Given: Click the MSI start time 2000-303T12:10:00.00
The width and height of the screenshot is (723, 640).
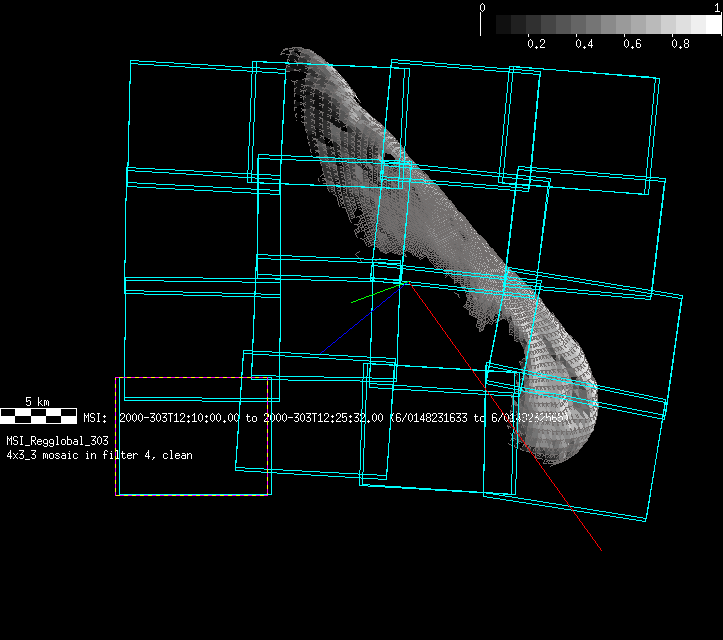Looking at the screenshot, I should click(180, 418).
